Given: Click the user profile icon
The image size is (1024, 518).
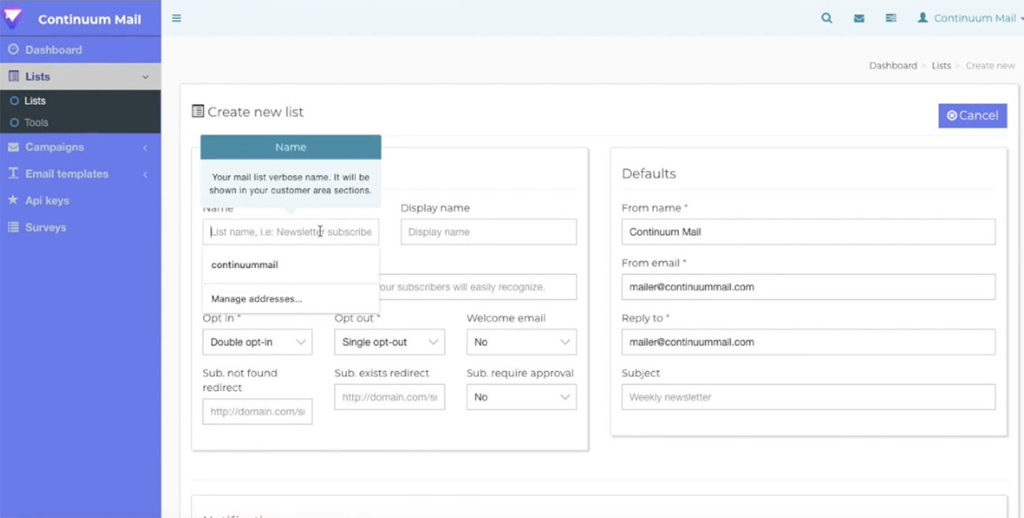Looking at the screenshot, I should point(922,18).
